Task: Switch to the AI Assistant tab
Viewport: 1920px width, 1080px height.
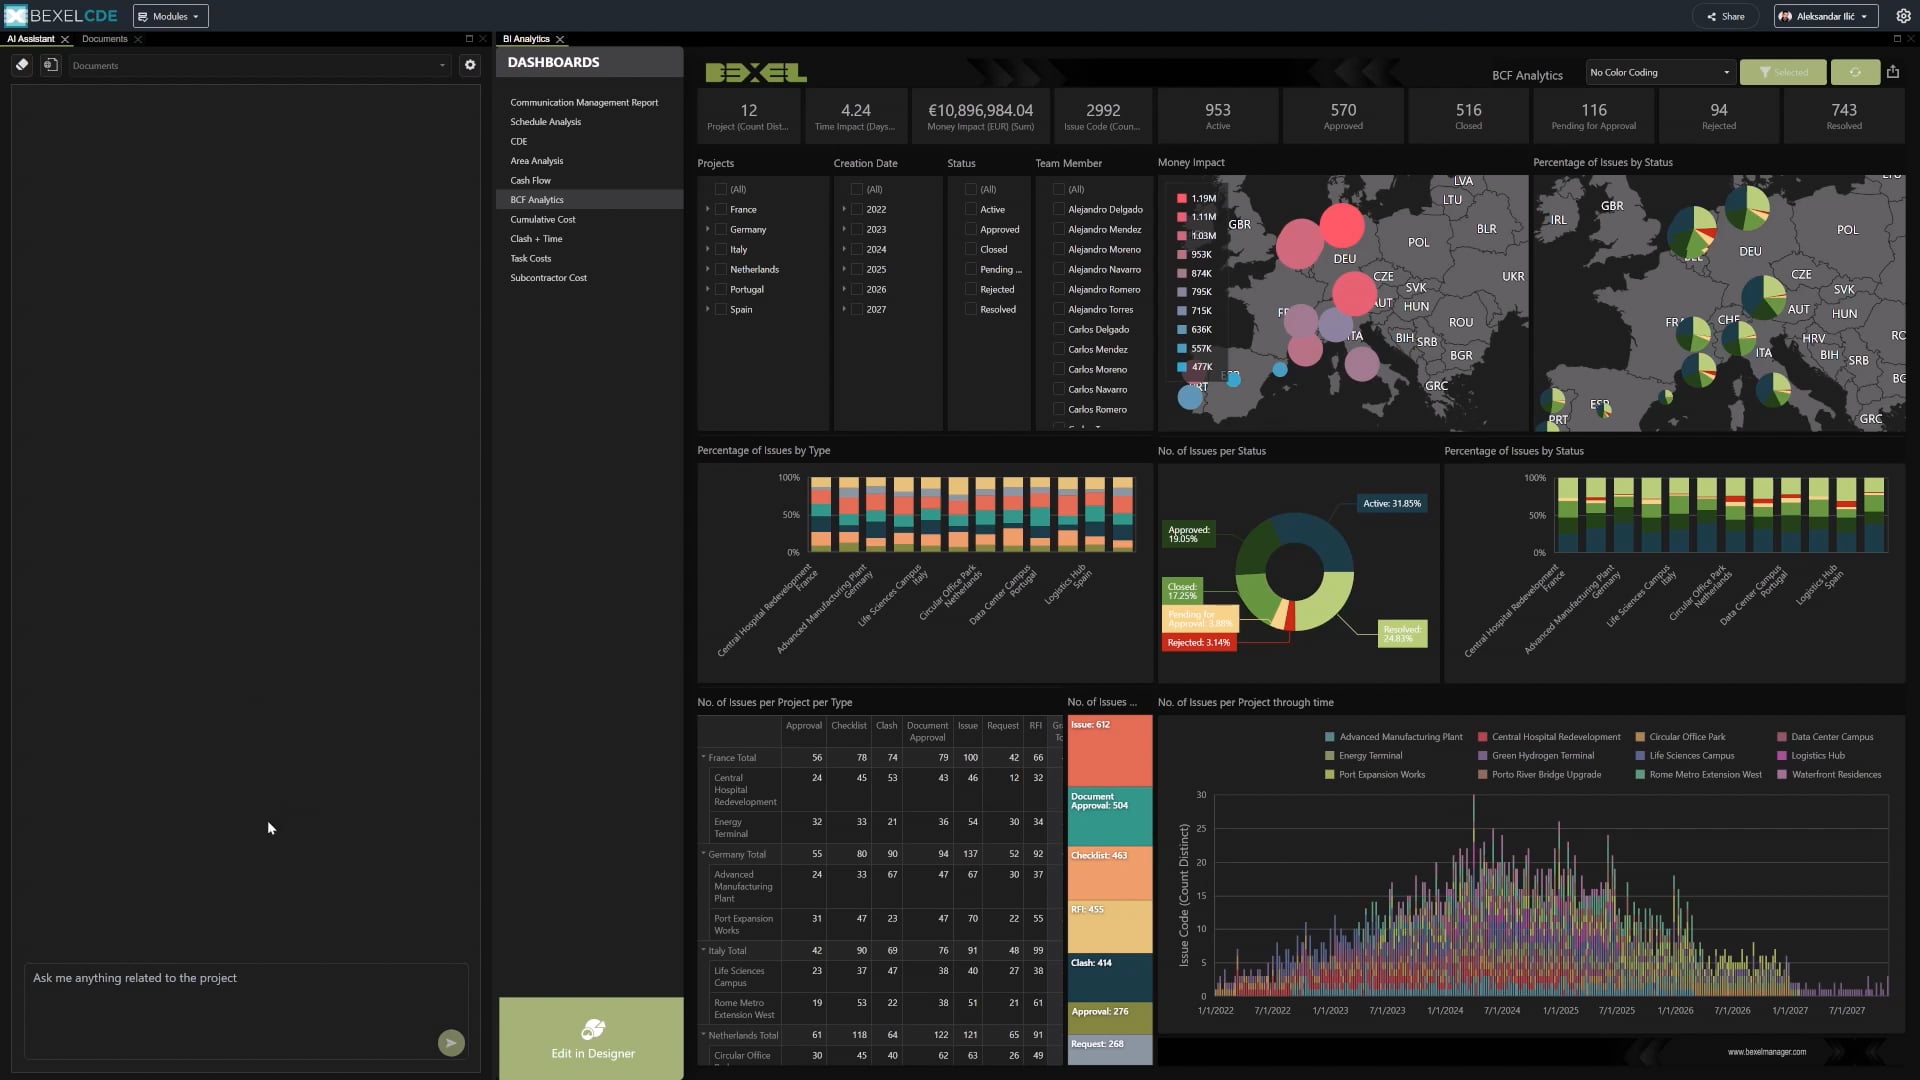Action: pos(31,39)
